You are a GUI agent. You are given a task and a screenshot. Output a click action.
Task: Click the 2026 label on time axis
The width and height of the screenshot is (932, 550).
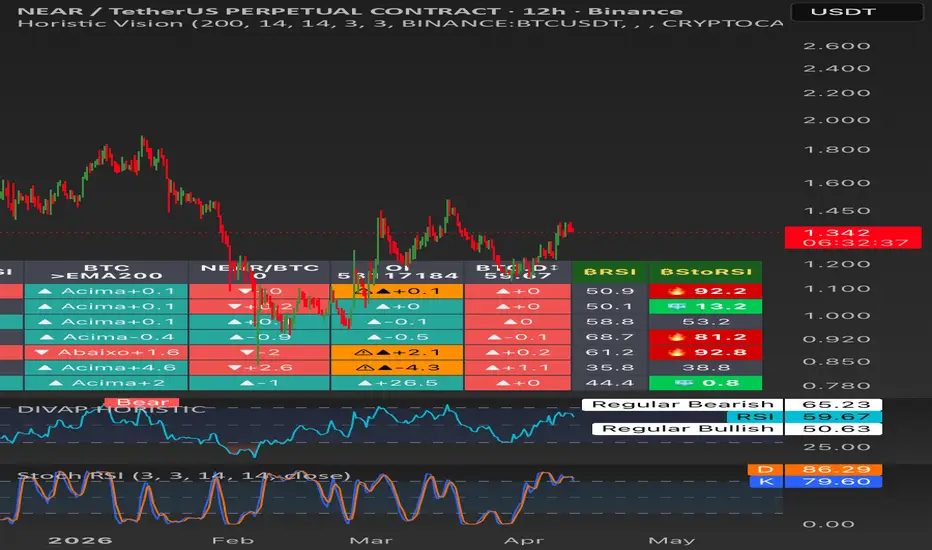(80, 540)
